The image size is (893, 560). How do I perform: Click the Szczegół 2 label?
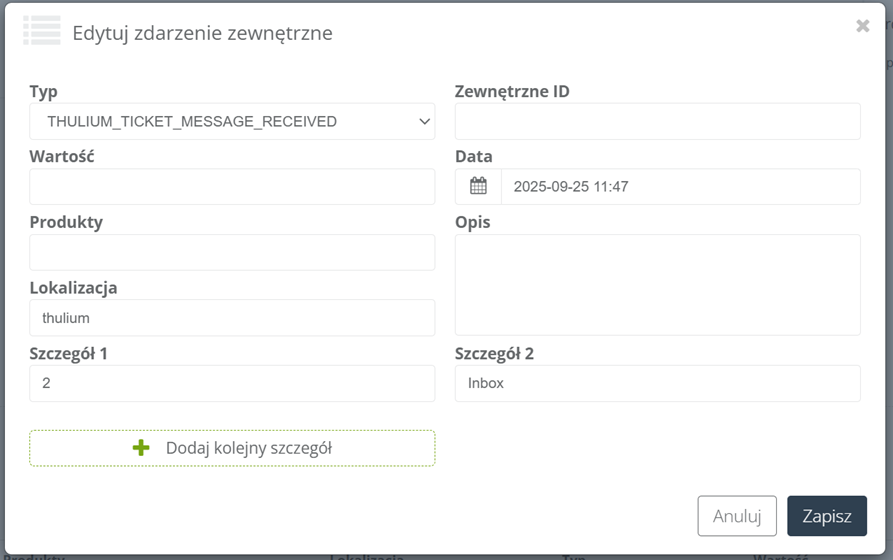[494, 354]
